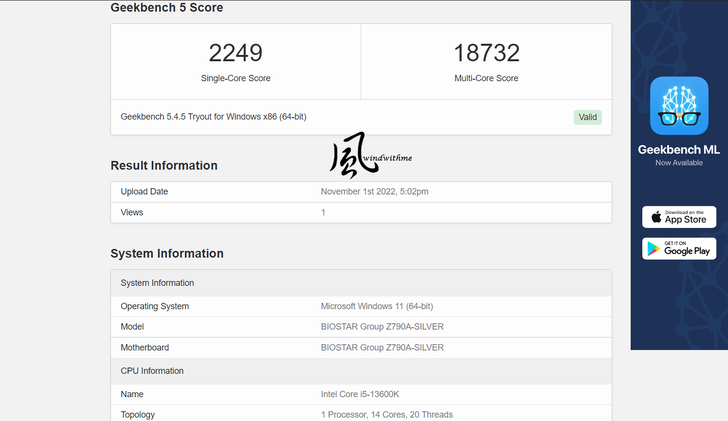Image resolution: width=728 pixels, height=421 pixels.
Task: Click the Geekbench 5 Score heading
Action: 166,8
